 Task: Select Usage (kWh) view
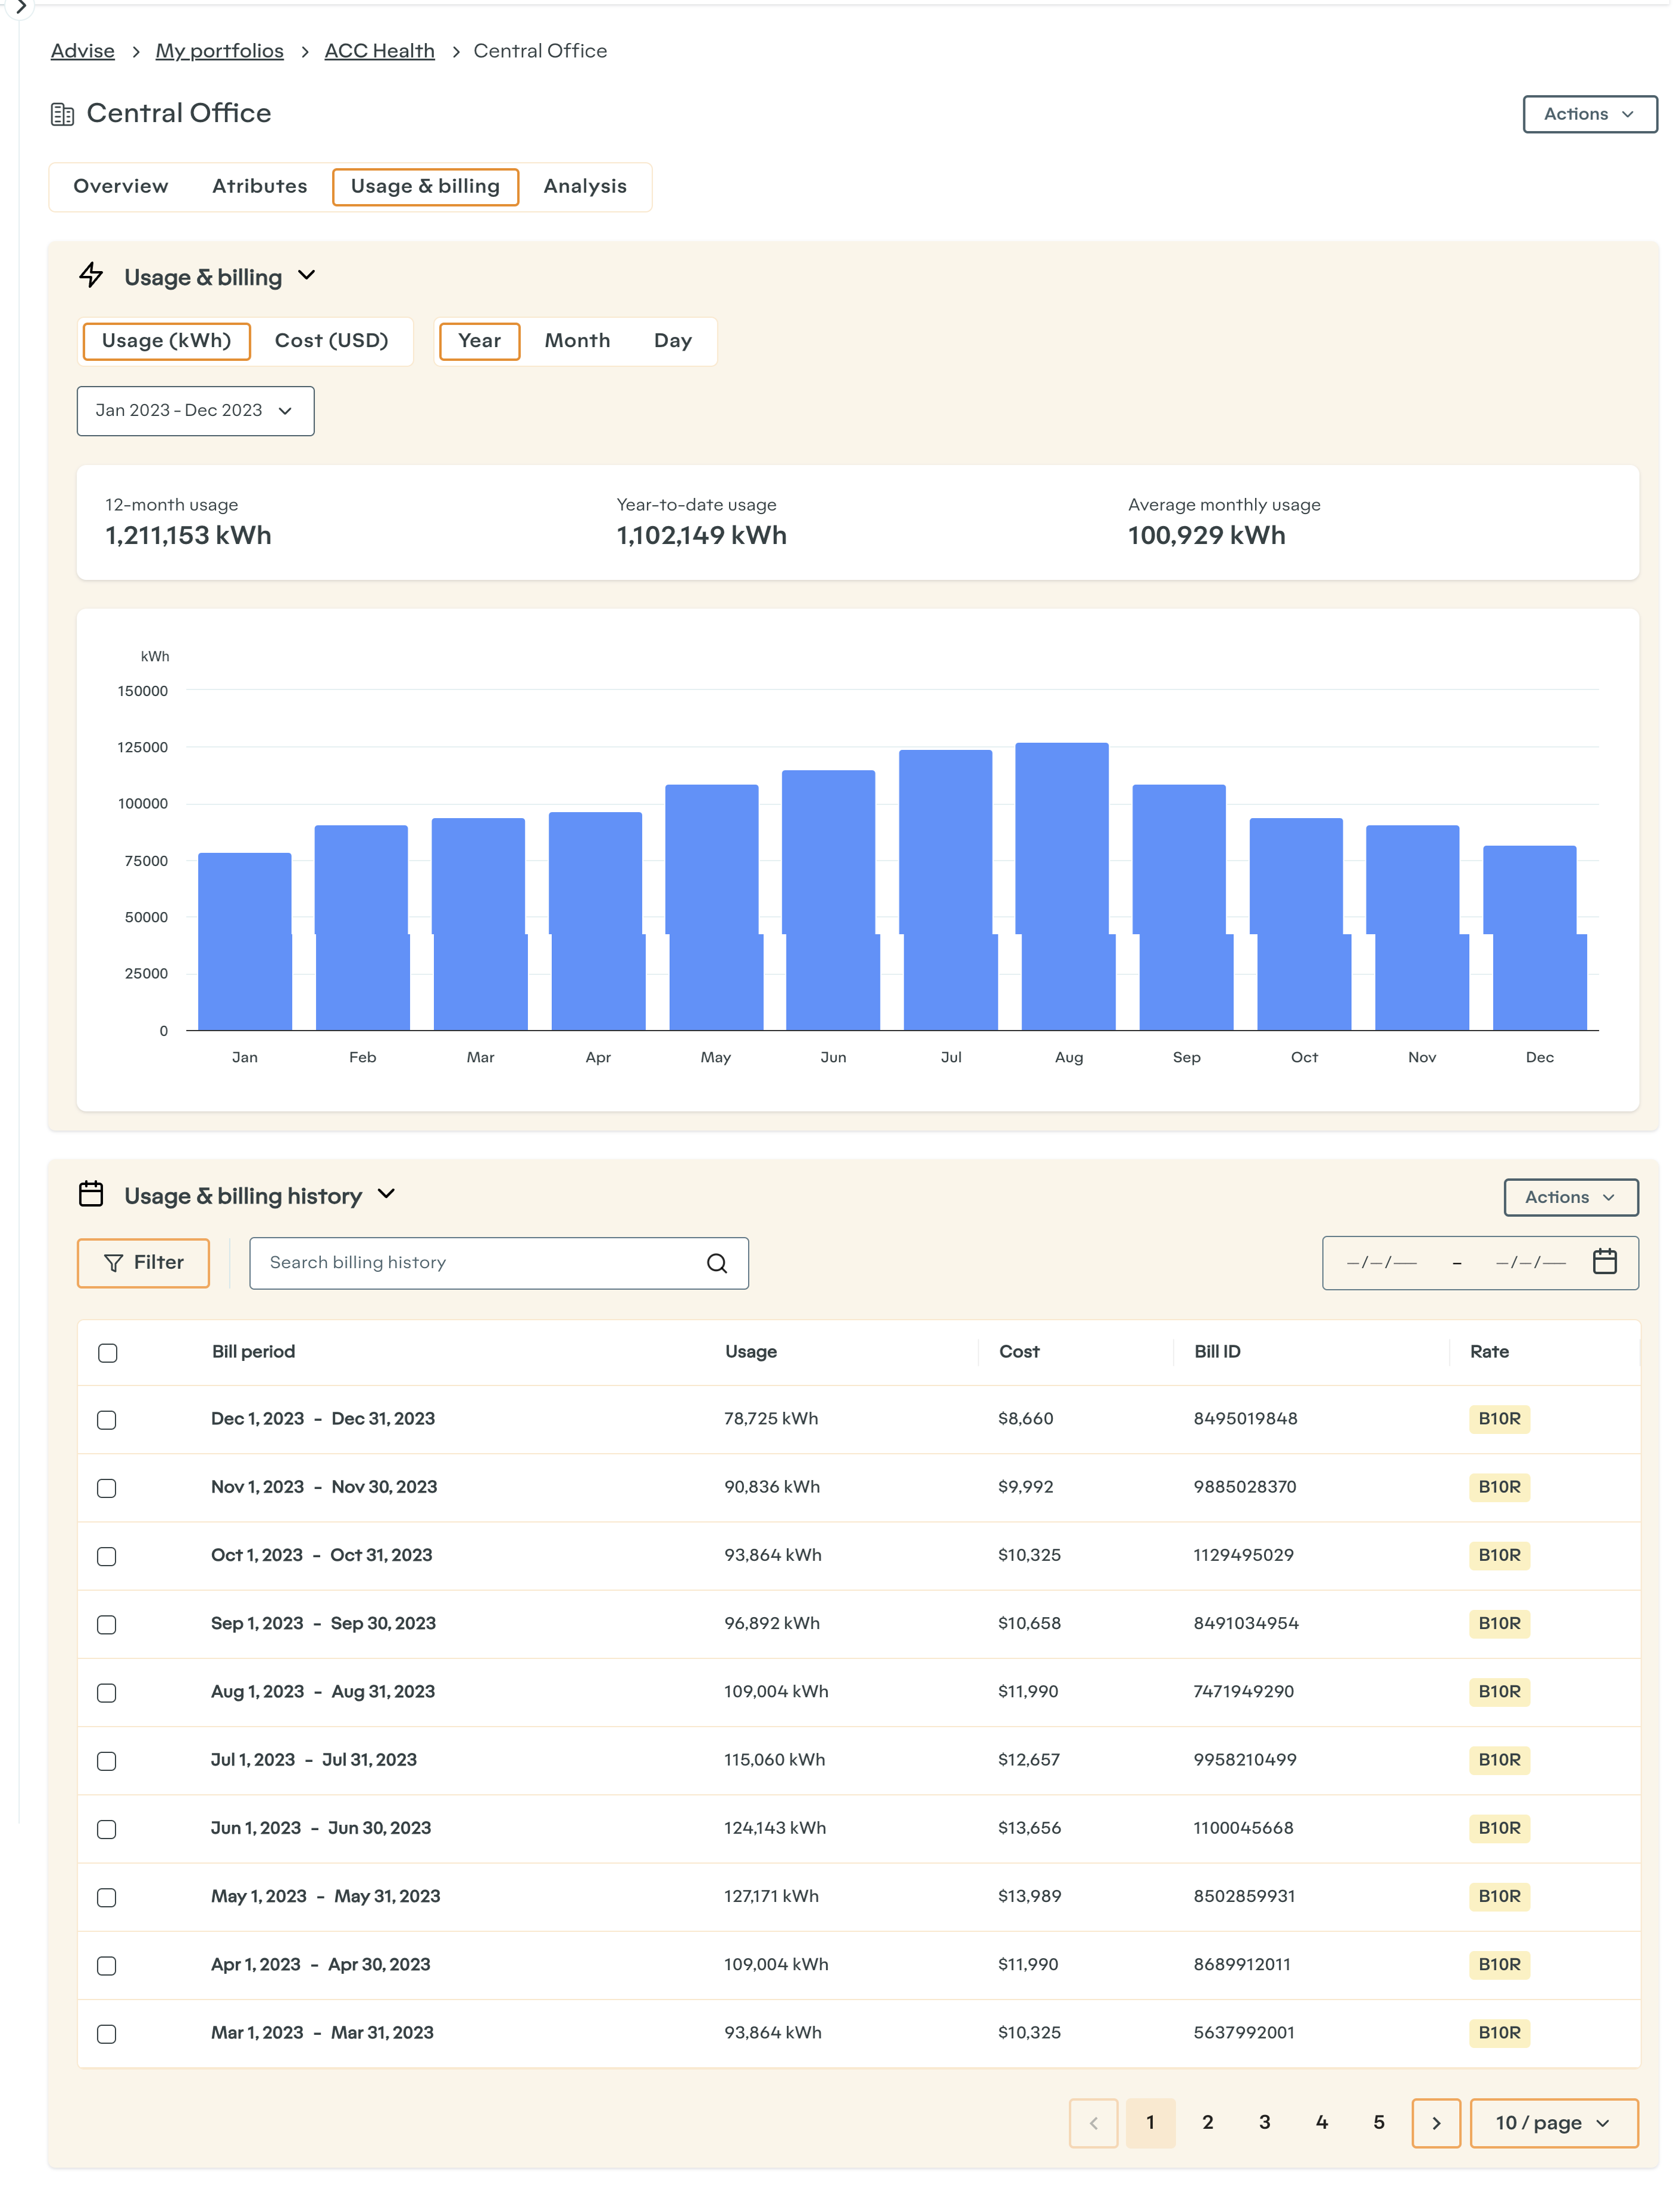[x=166, y=341]
